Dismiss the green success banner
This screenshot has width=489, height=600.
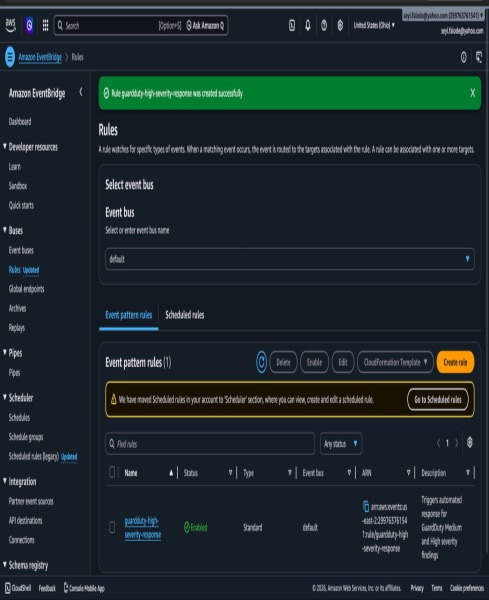pos(473,93)
